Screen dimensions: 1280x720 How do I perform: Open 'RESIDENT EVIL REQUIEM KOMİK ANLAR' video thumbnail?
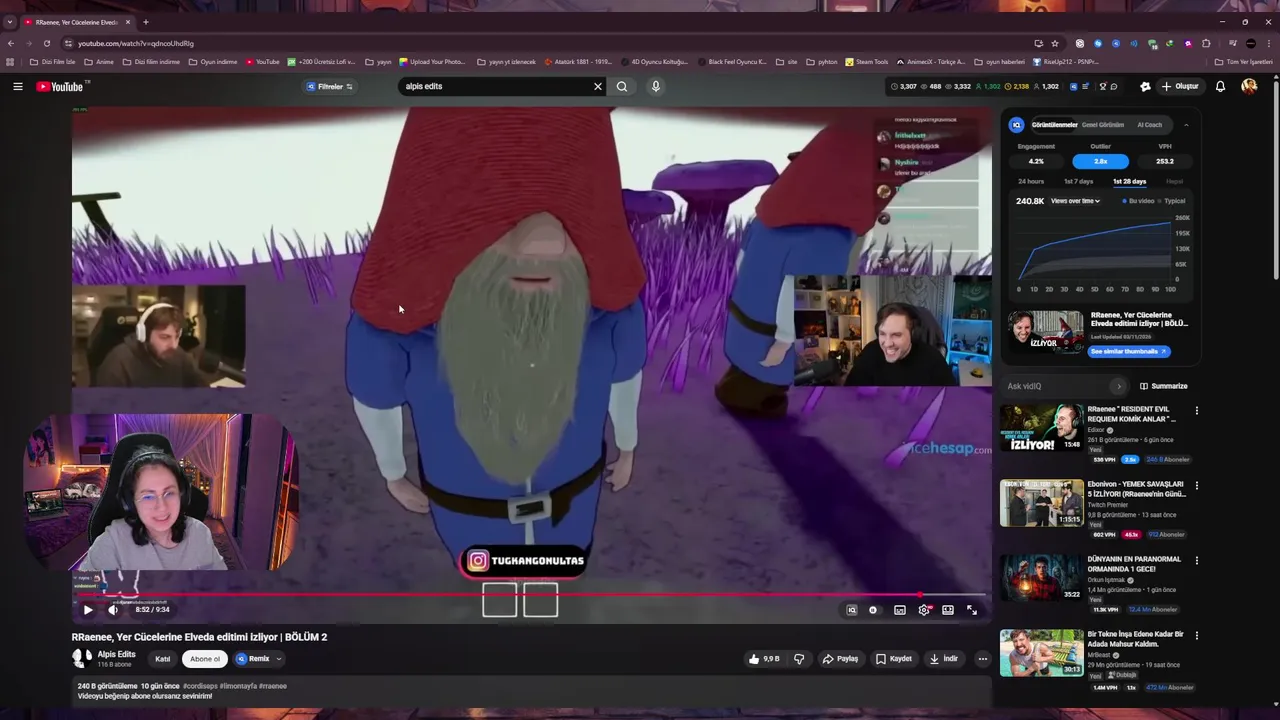point(1041,428)
